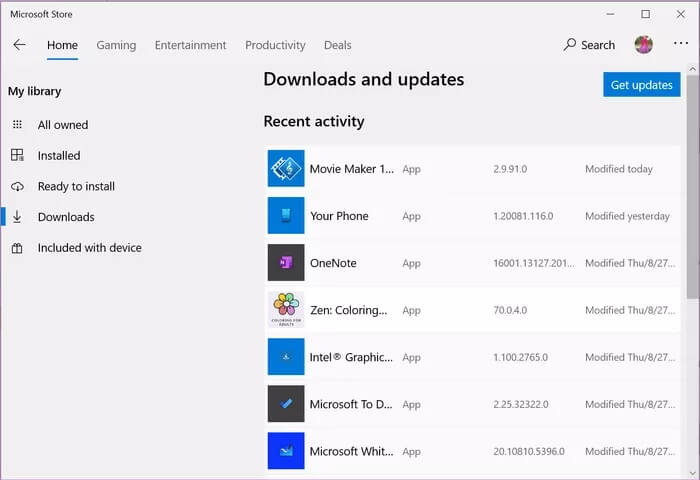
Task: Open the user profile avatar
Action: [x=643, y=45]
